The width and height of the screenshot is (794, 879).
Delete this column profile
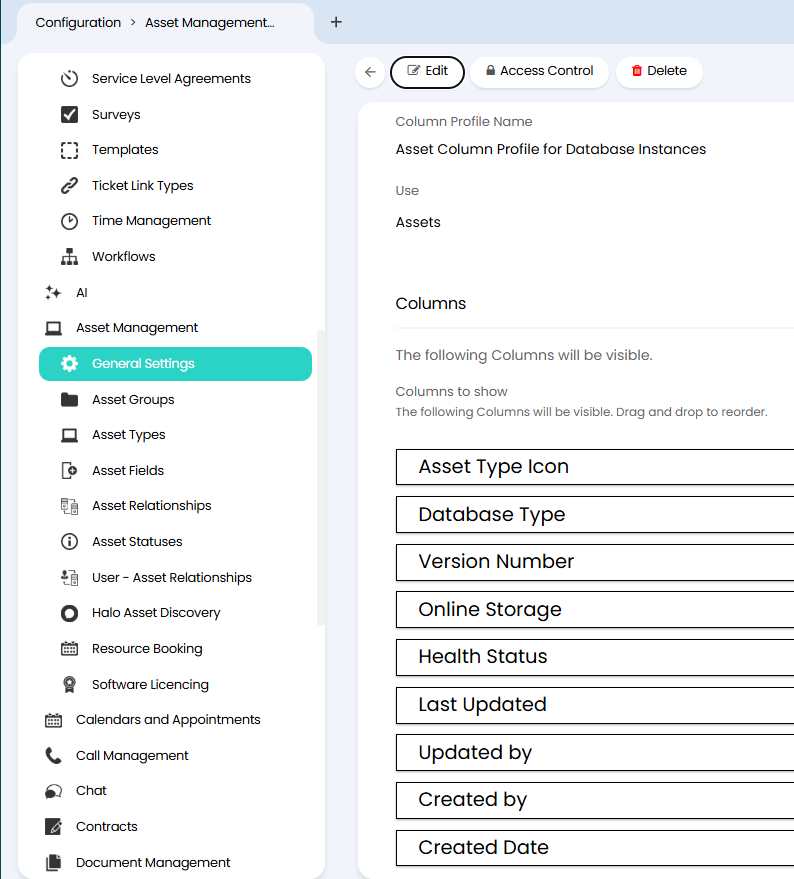[659, 72]
